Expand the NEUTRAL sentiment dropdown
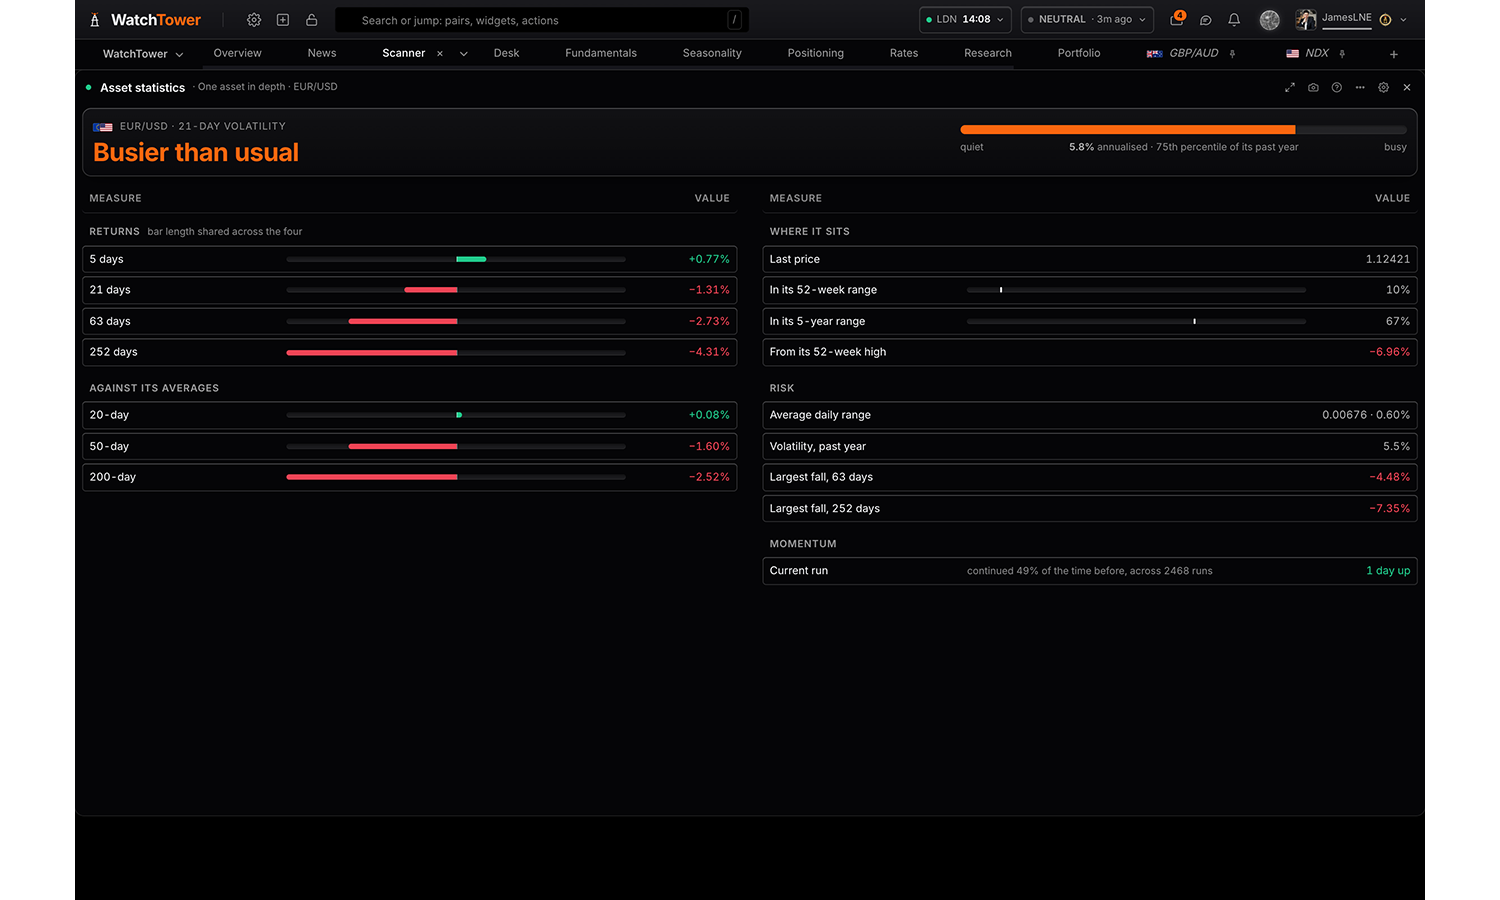 [x=1087, y=20]
